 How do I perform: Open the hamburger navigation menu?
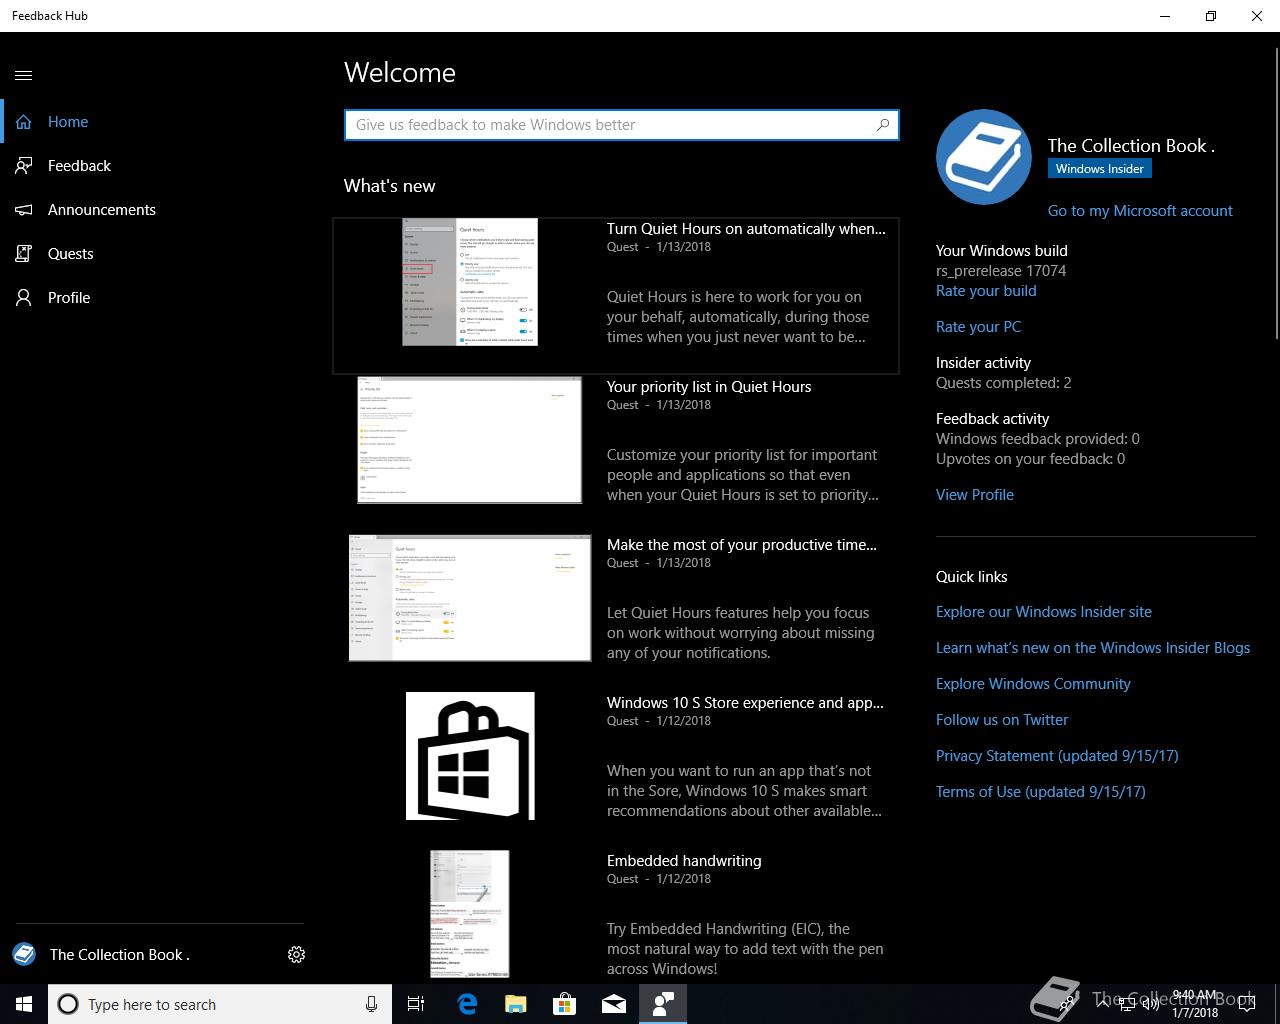[24, 75]
